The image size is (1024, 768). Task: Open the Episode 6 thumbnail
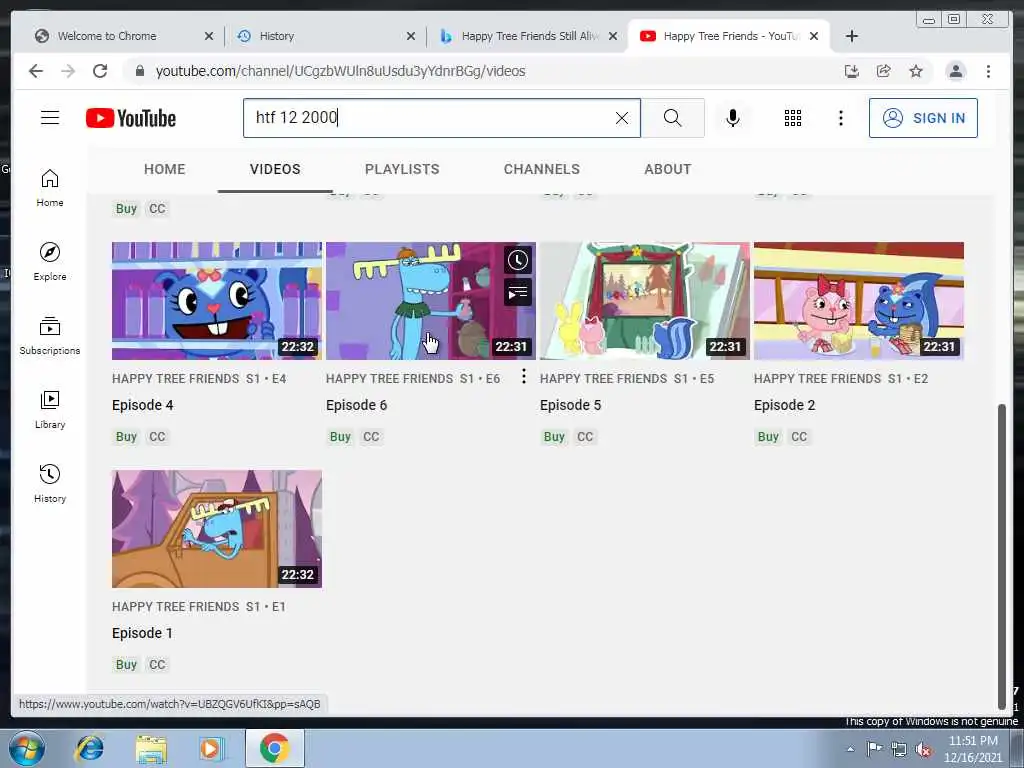430,301
